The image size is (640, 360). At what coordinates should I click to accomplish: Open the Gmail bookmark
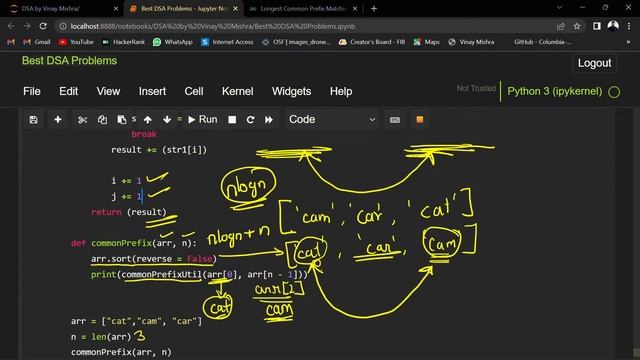point(37,42)
